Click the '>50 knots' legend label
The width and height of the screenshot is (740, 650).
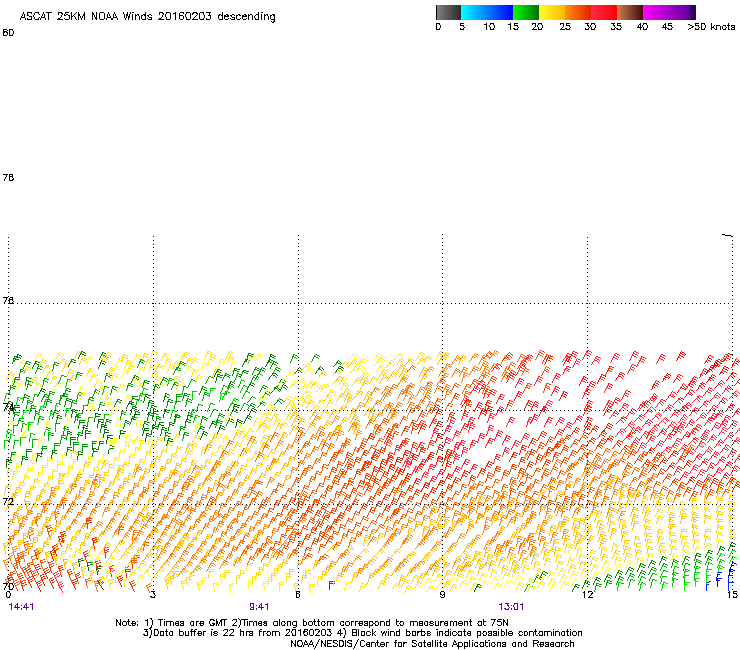[711, 27]
